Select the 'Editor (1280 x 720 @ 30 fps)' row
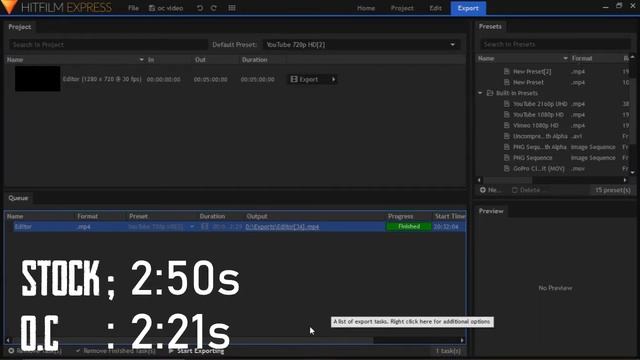 [235, 79]
